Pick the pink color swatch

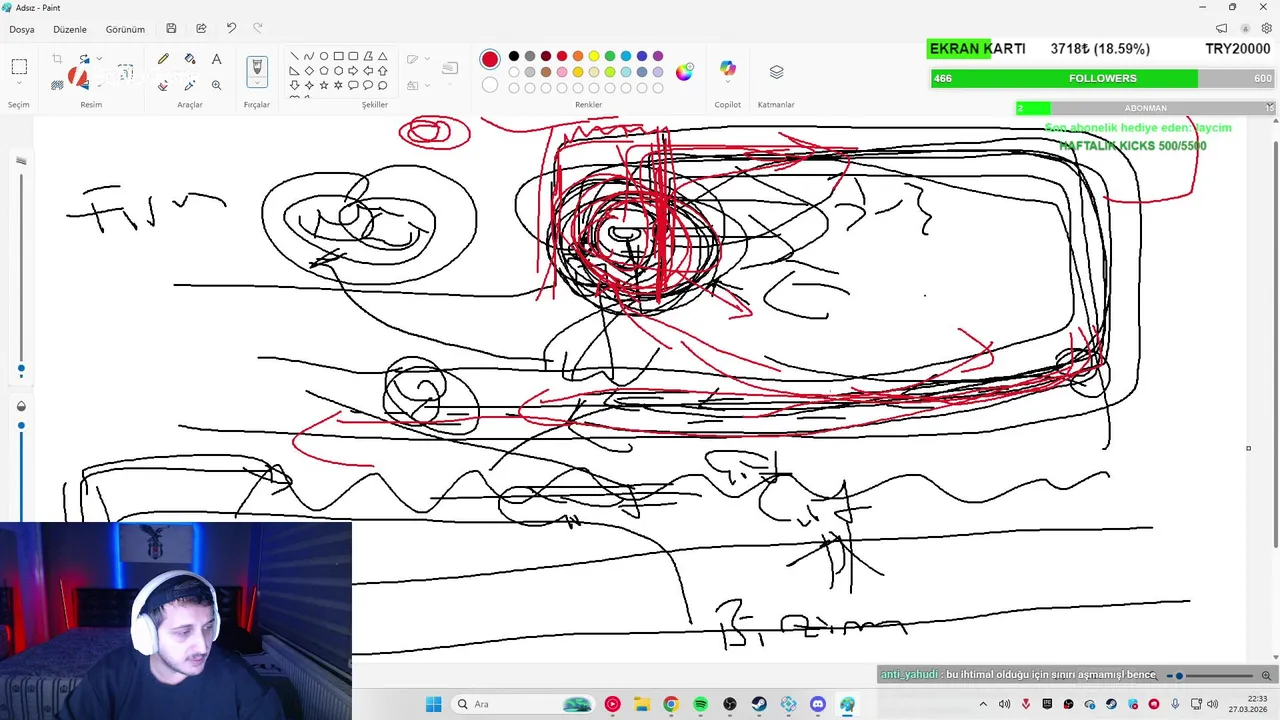pos(562,72)
